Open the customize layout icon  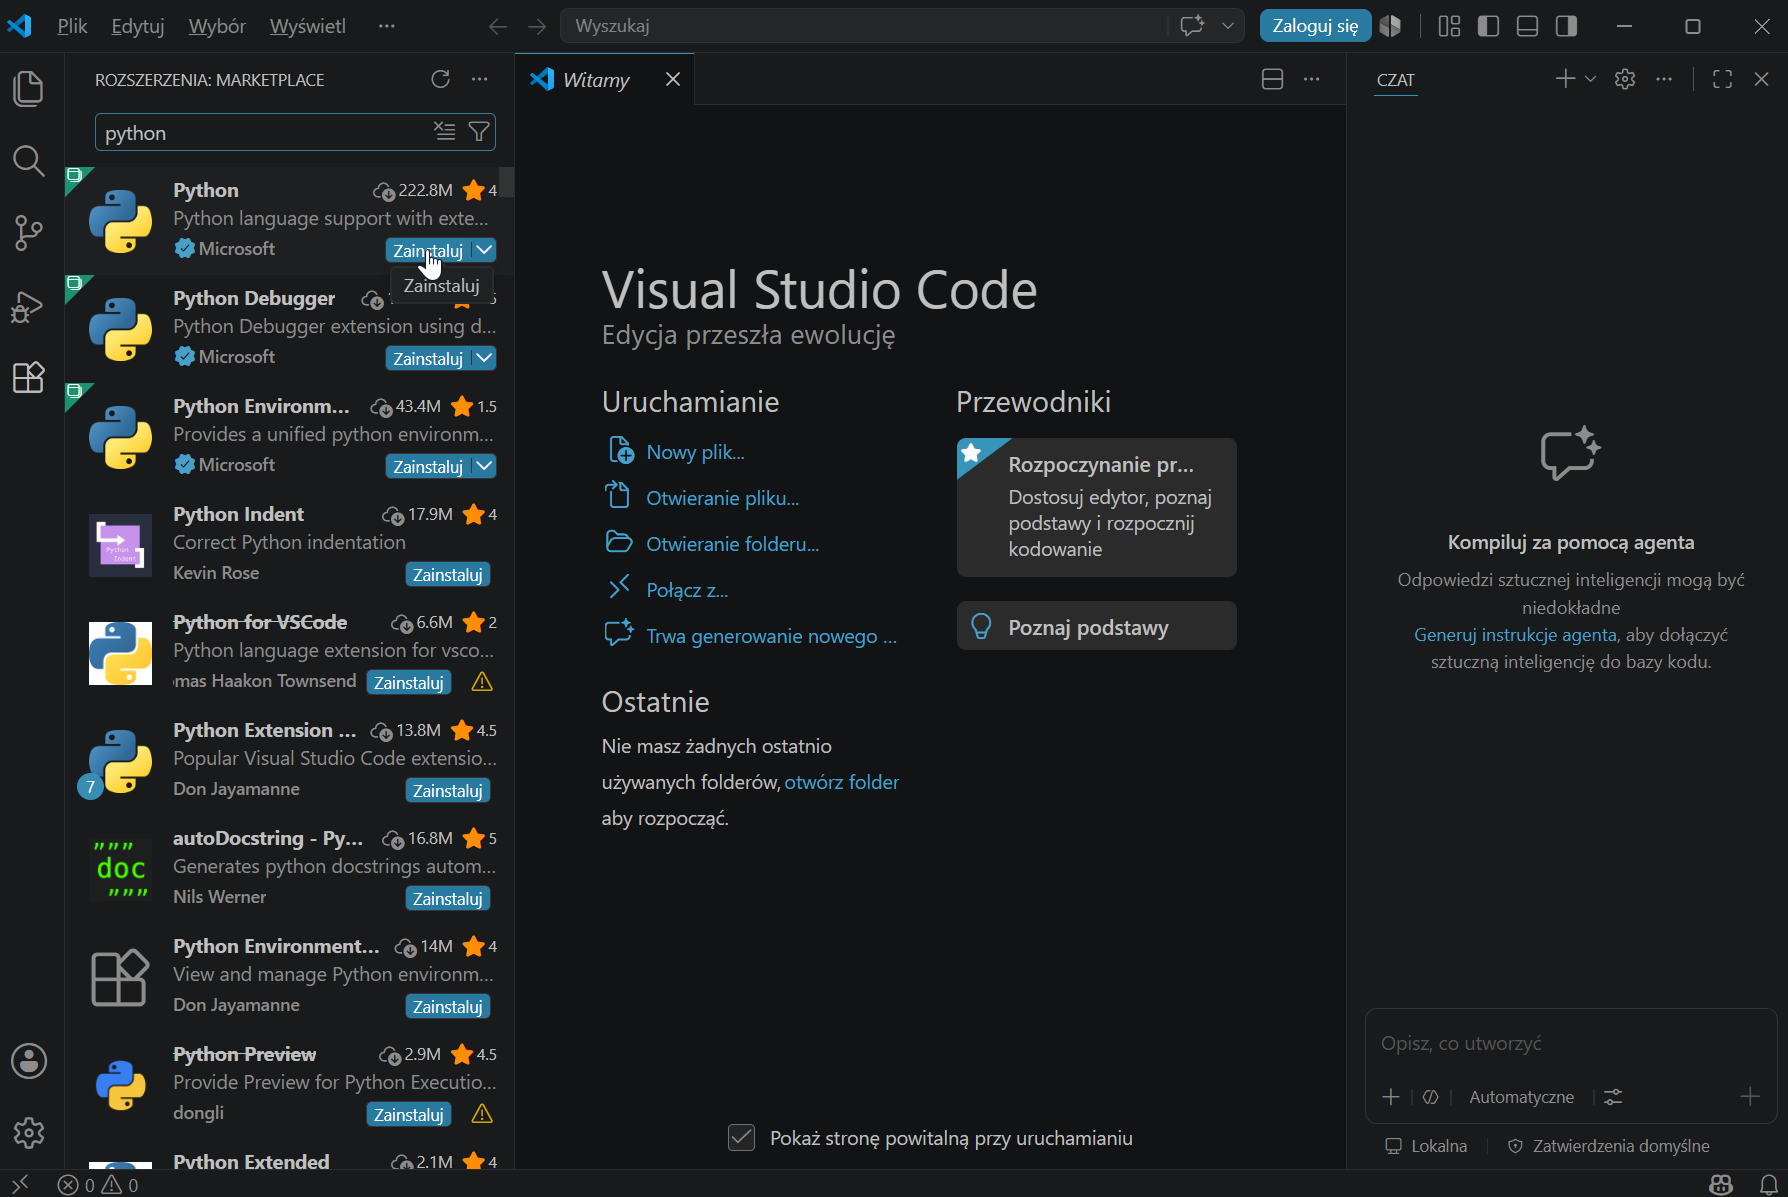(1449, 26)
